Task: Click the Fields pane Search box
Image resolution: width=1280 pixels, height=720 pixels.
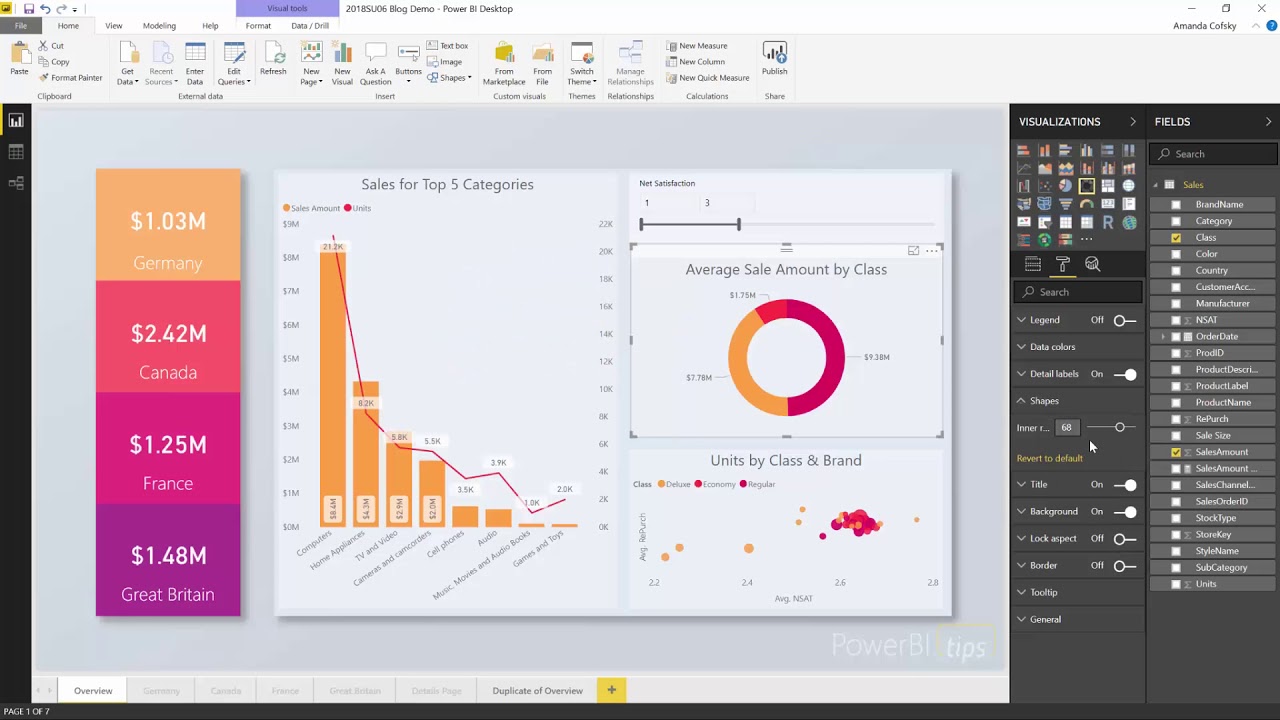Action: 1214,154
